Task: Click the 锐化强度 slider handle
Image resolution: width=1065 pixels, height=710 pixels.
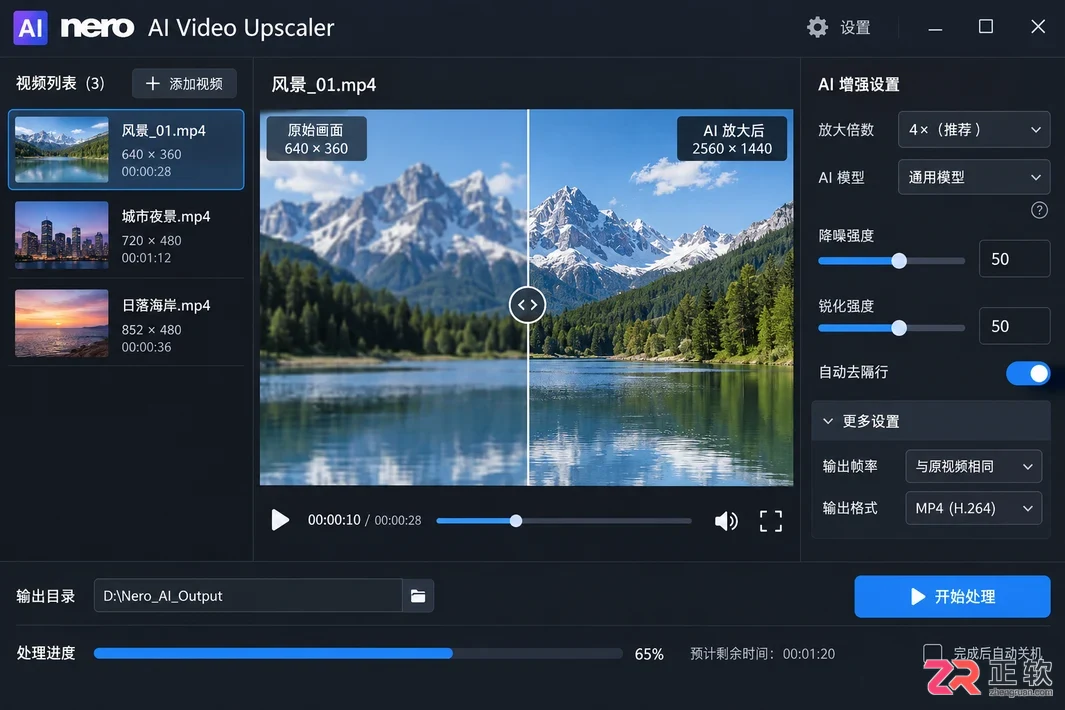Action: [x=899, y=328]
